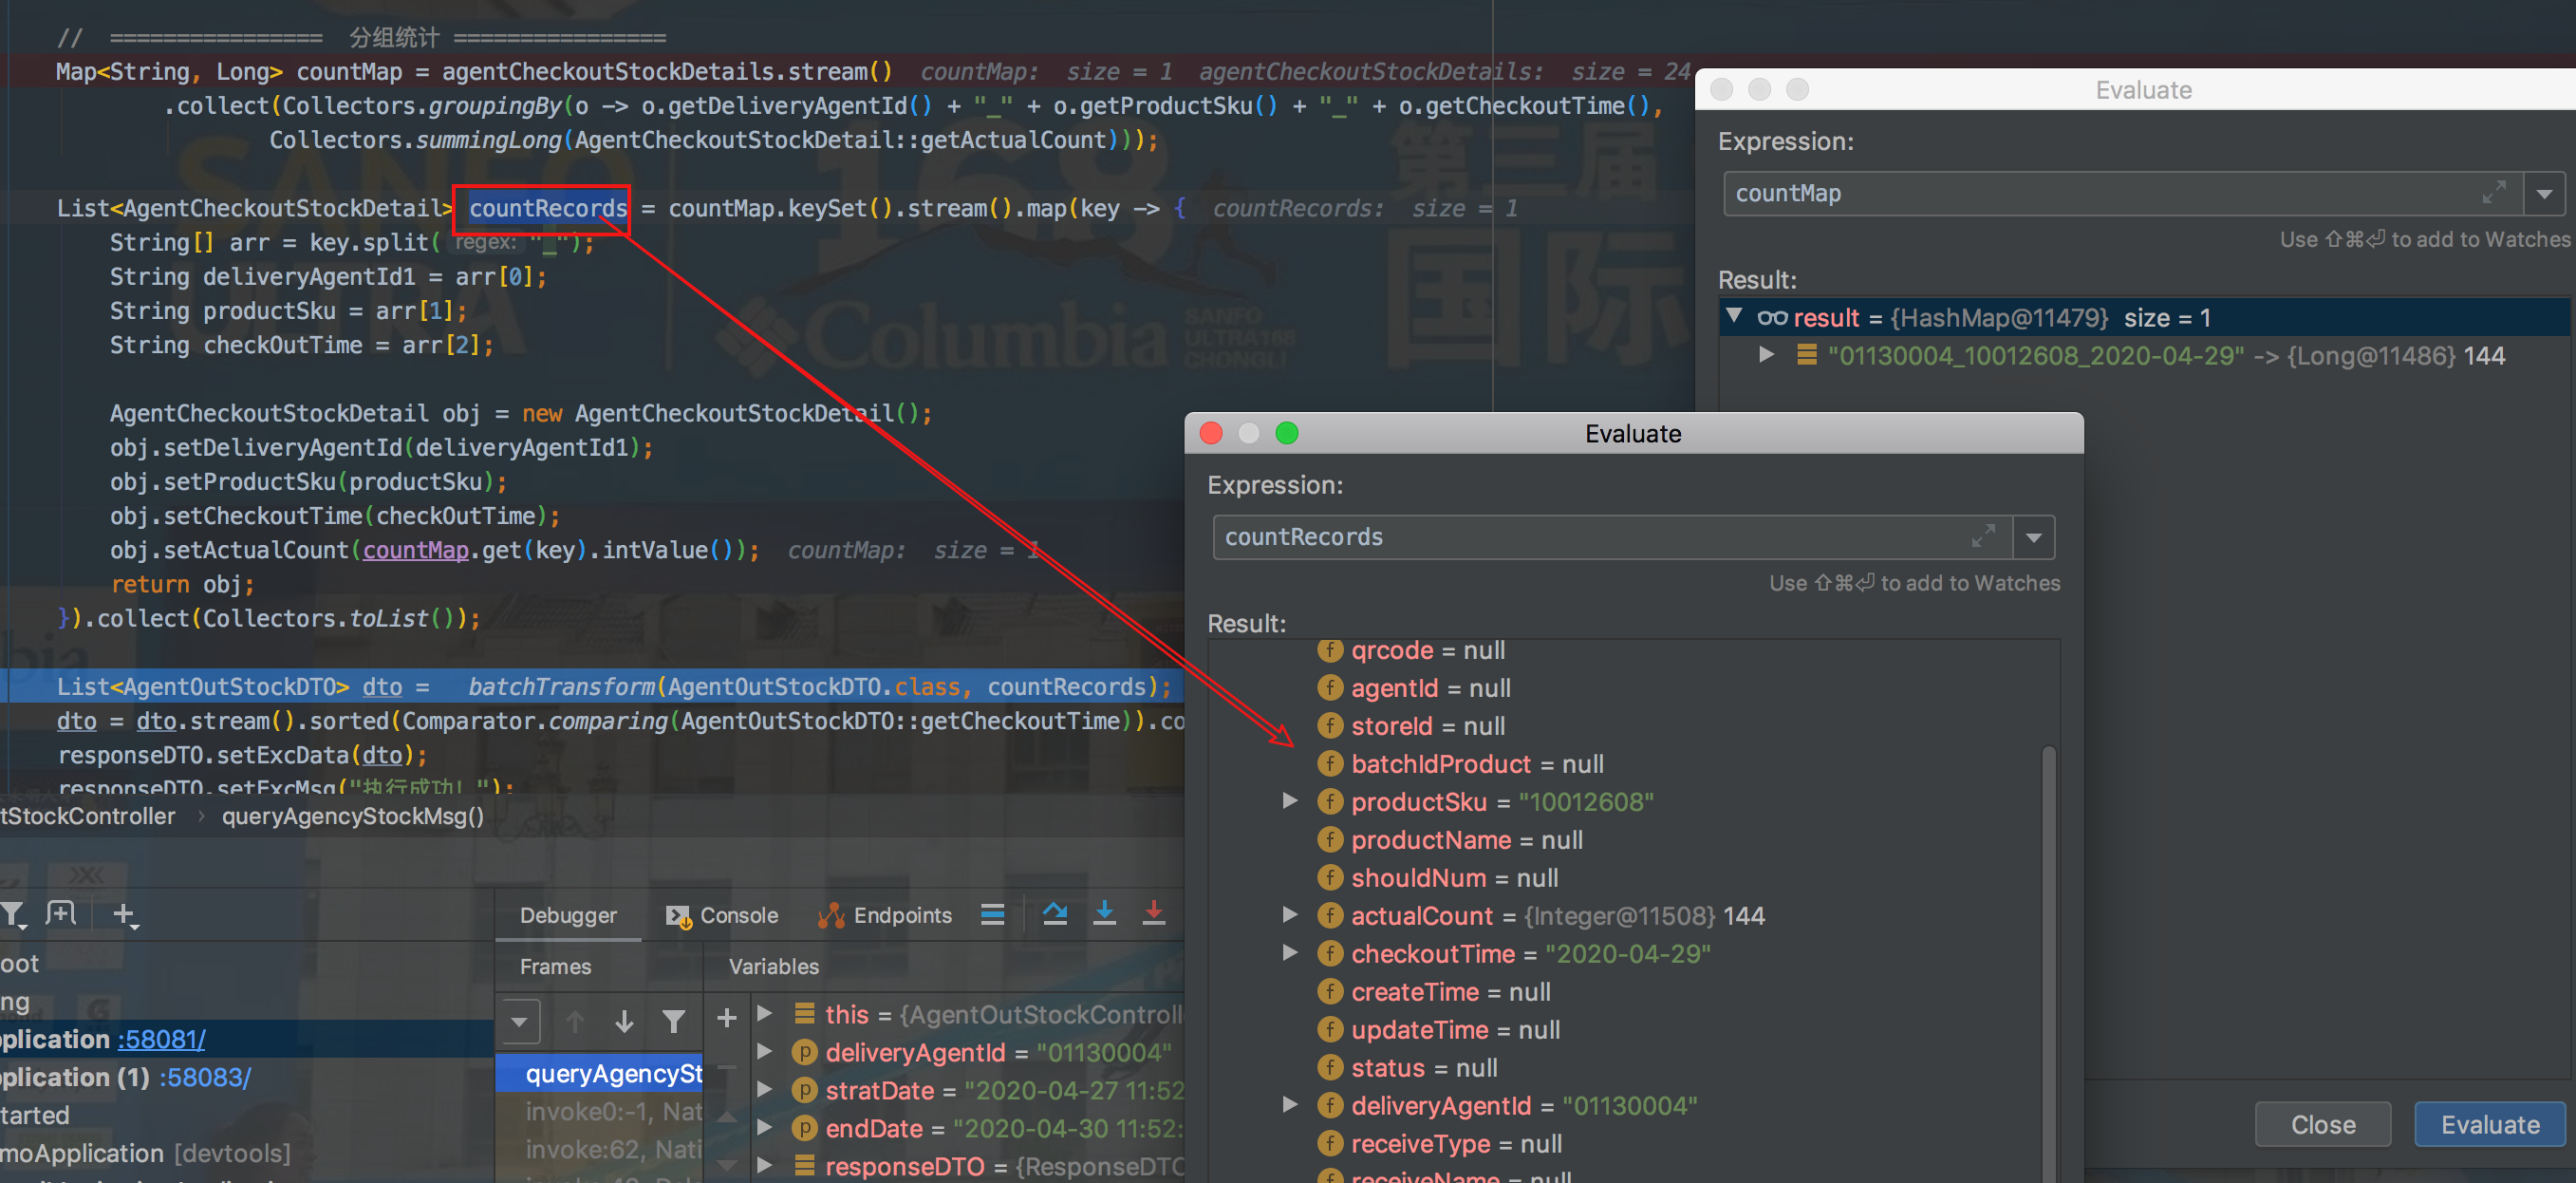Click the services filter funnel icon

13,914
